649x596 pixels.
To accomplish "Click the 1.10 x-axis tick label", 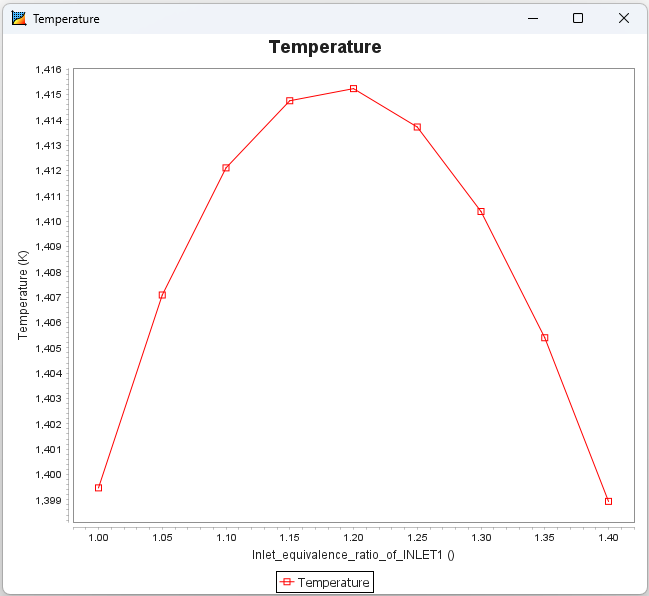I will 226,538.
